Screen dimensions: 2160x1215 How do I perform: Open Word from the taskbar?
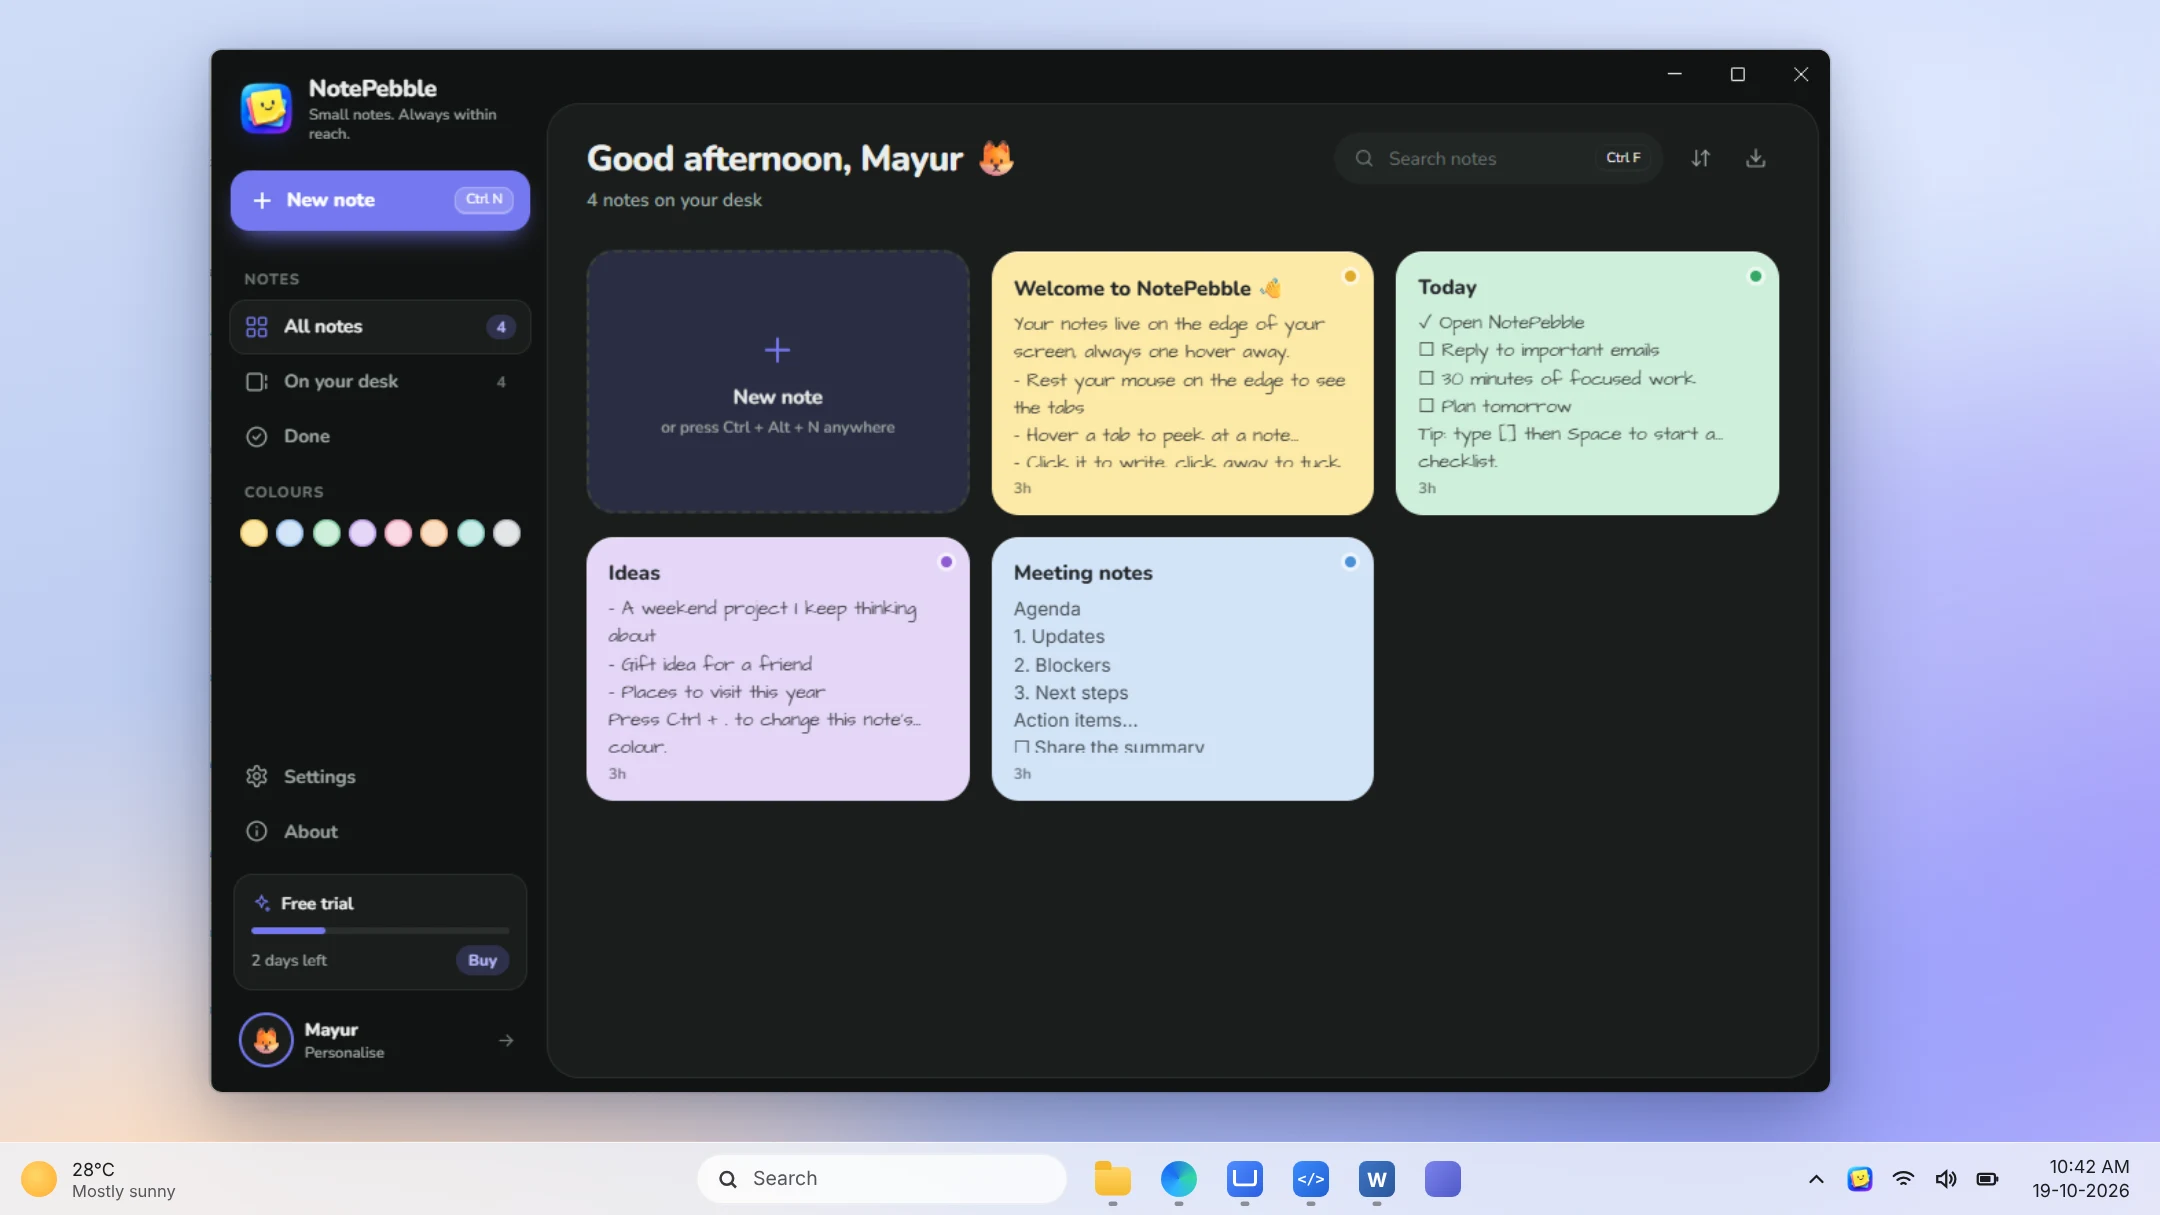pos(1376,1179)
